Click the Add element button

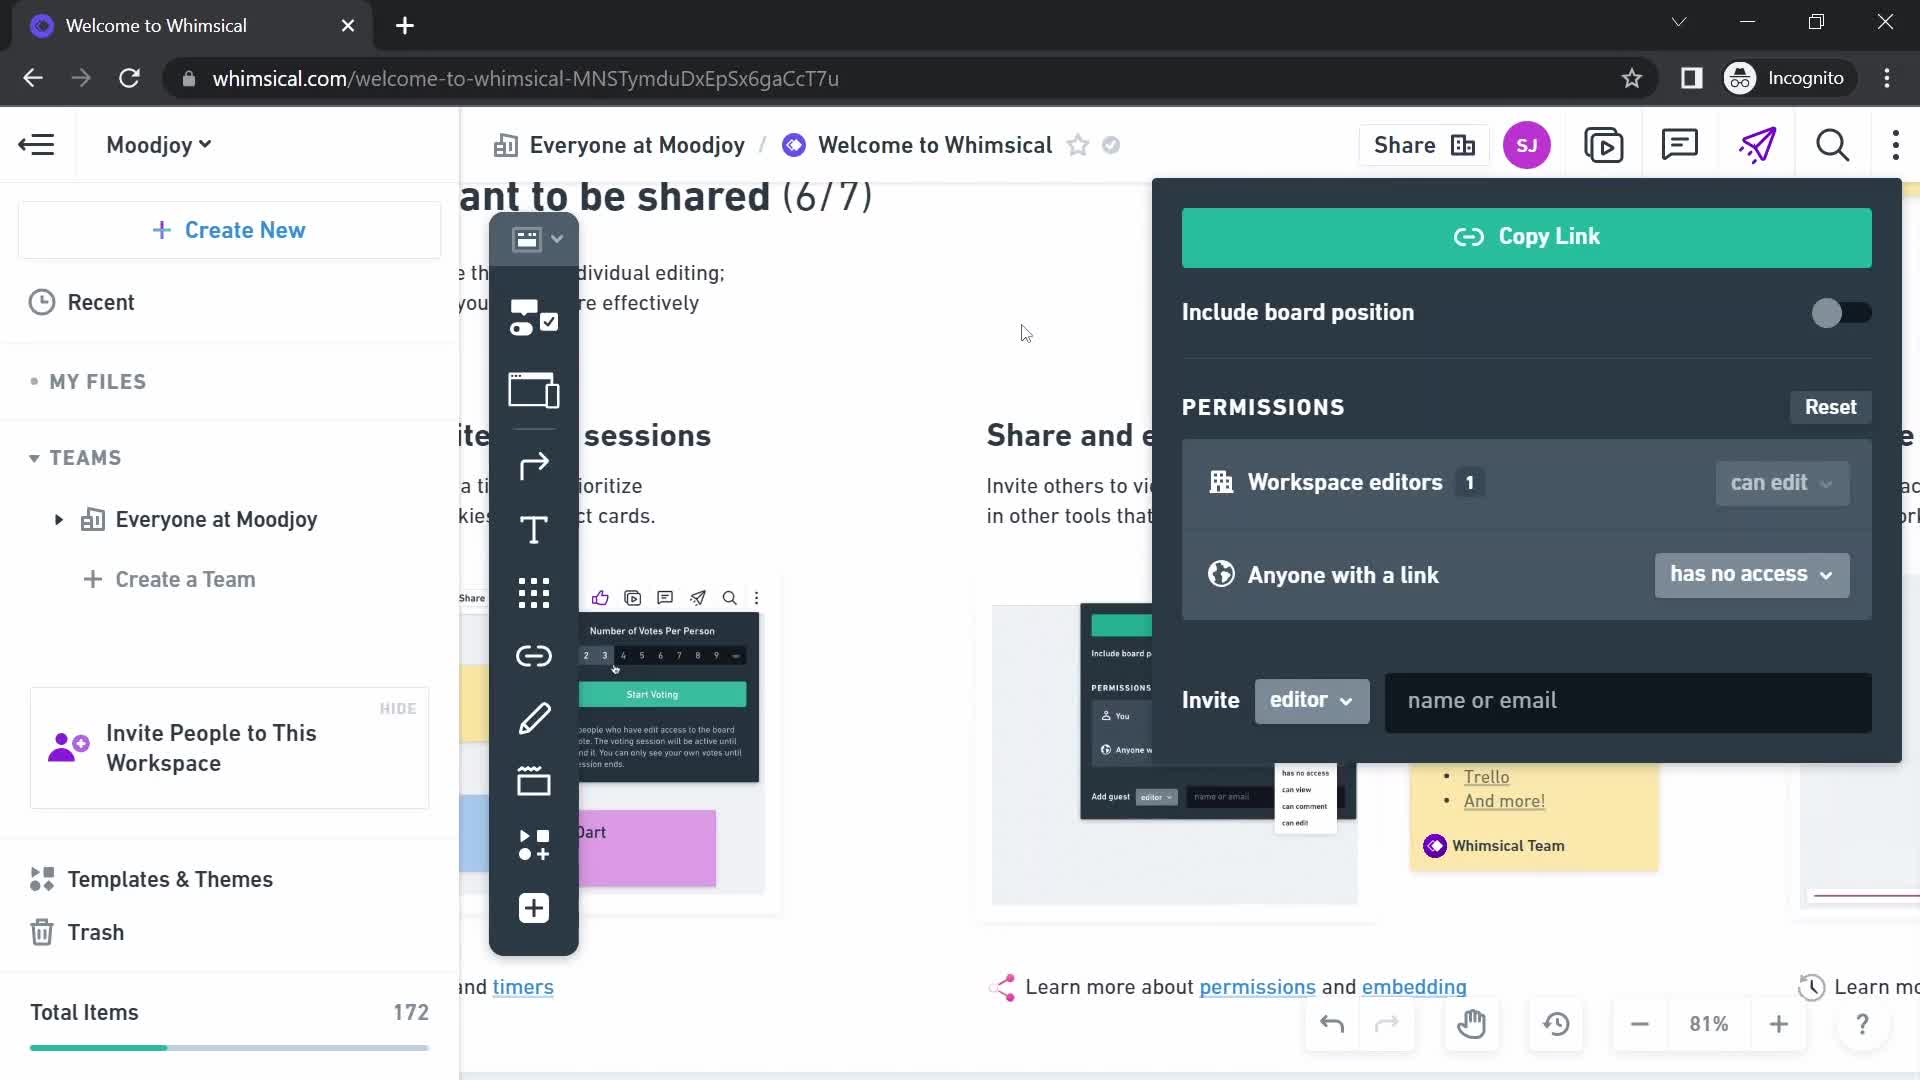534,909
